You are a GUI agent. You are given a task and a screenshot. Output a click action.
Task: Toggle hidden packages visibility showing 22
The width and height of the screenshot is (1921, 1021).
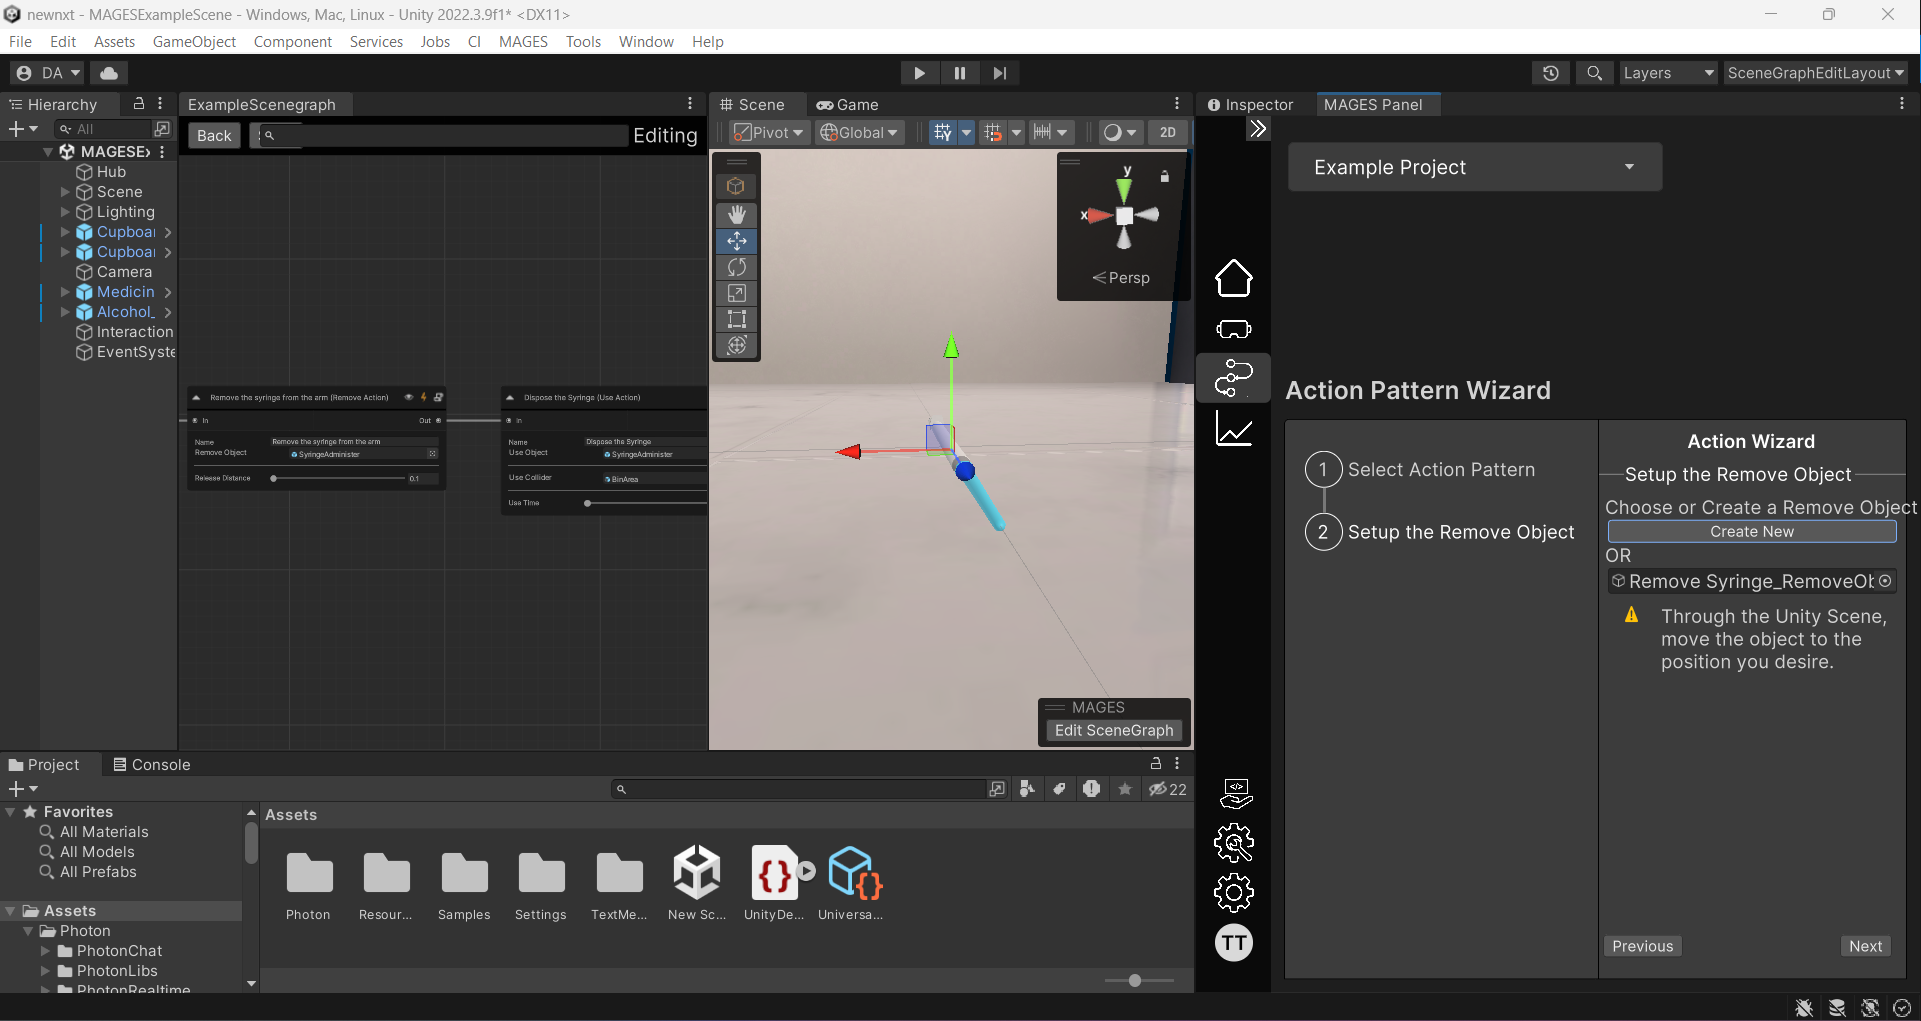(x=1167, y=789)
